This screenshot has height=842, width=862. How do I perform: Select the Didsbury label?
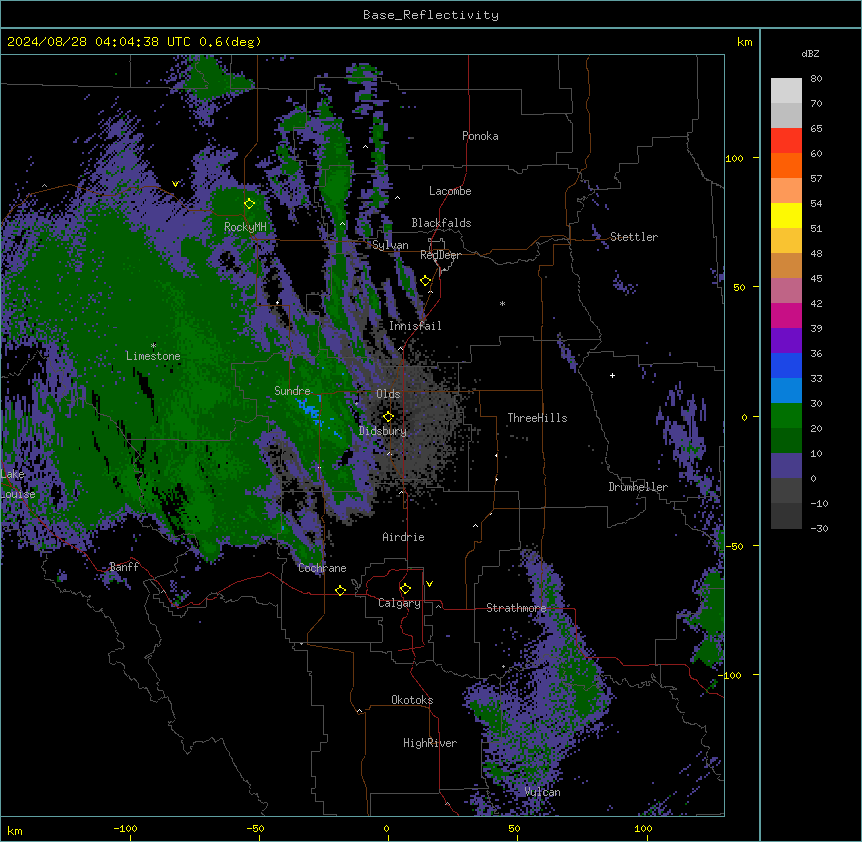tap(383, 431)
